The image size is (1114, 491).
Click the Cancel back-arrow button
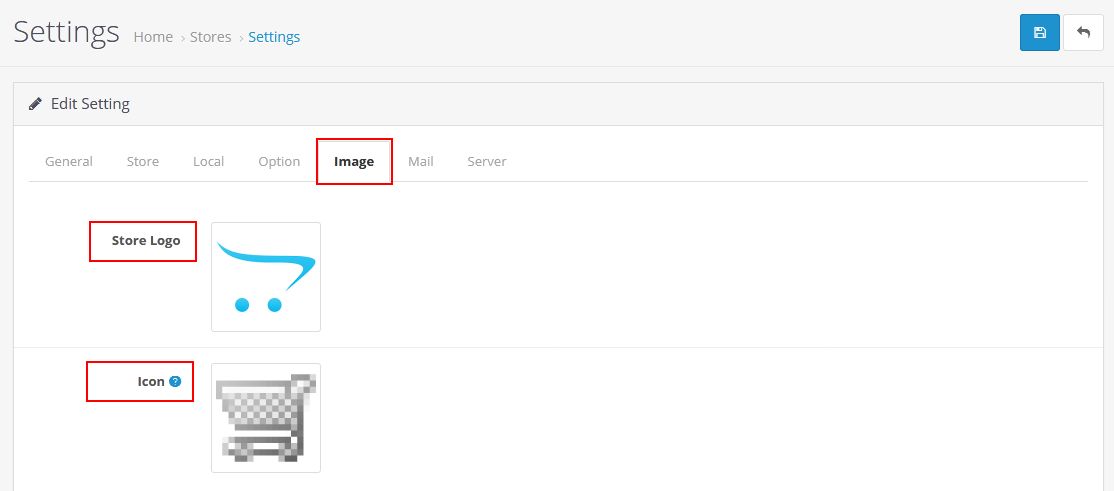(1083, 33)
